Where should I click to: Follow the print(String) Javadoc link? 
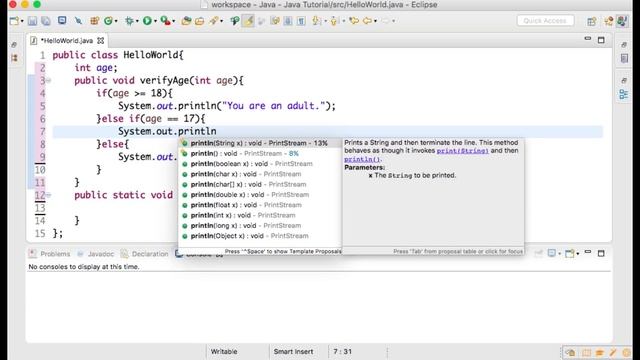pos(462,151)
